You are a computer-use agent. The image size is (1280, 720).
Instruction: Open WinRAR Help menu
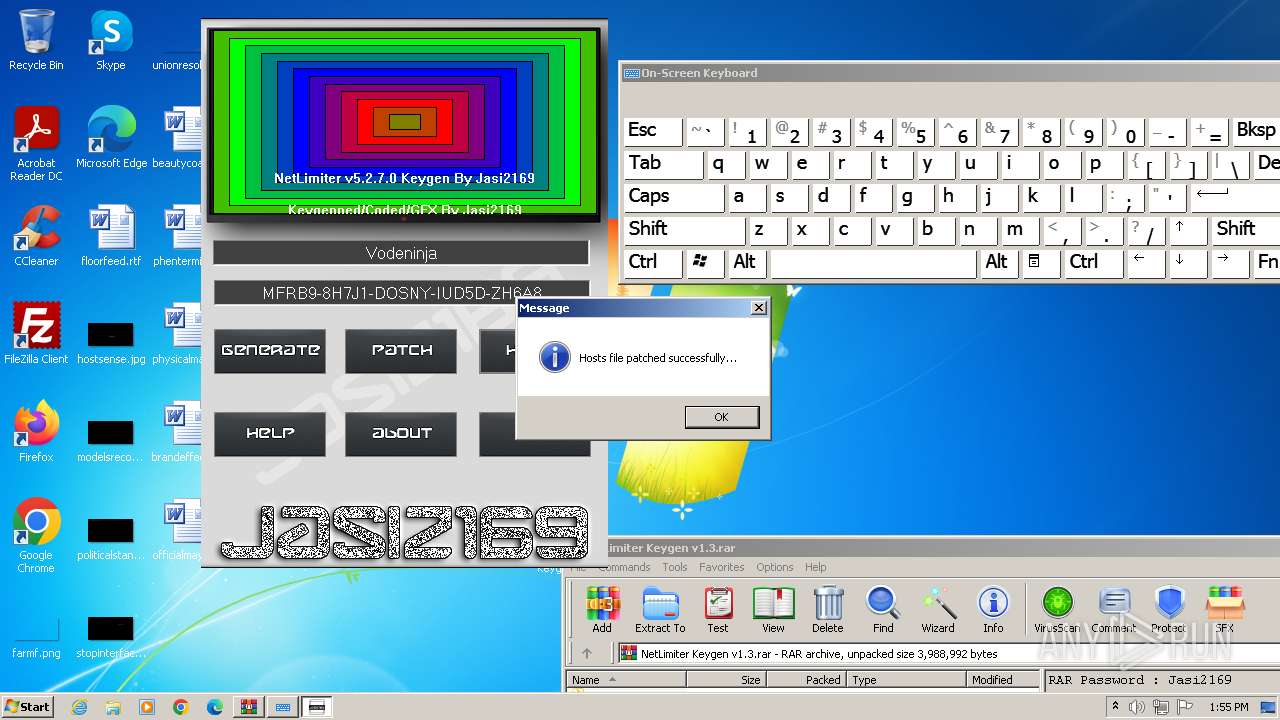[816, 567]
